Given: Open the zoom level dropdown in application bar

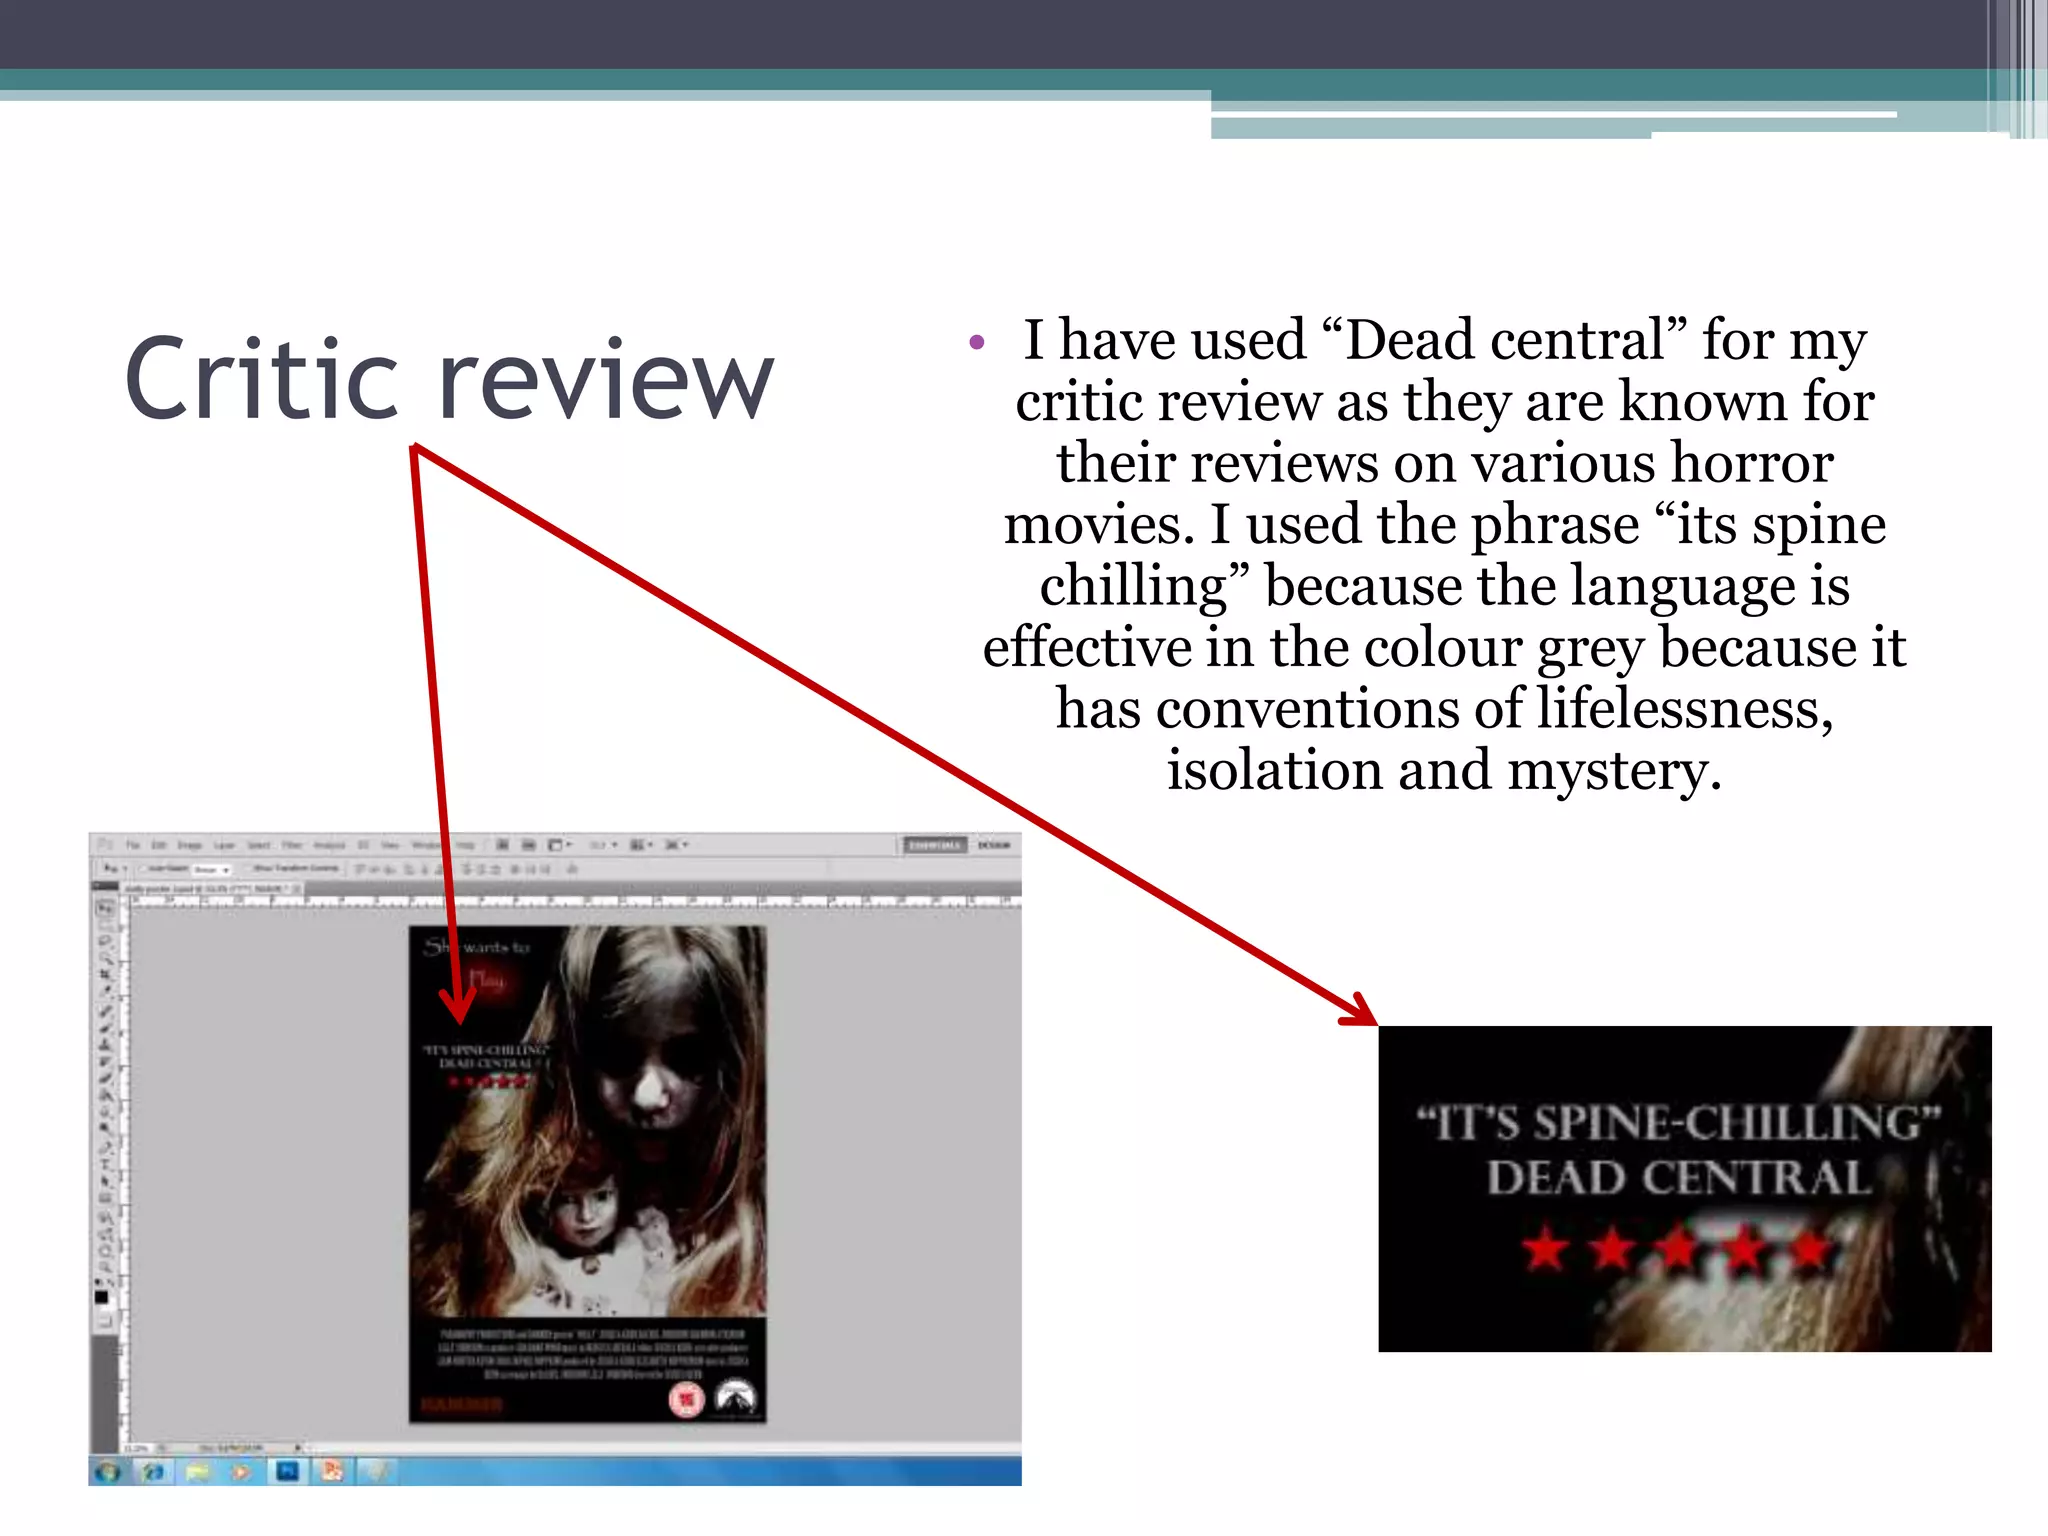Looking at the screenshot, I should [603, 845].
